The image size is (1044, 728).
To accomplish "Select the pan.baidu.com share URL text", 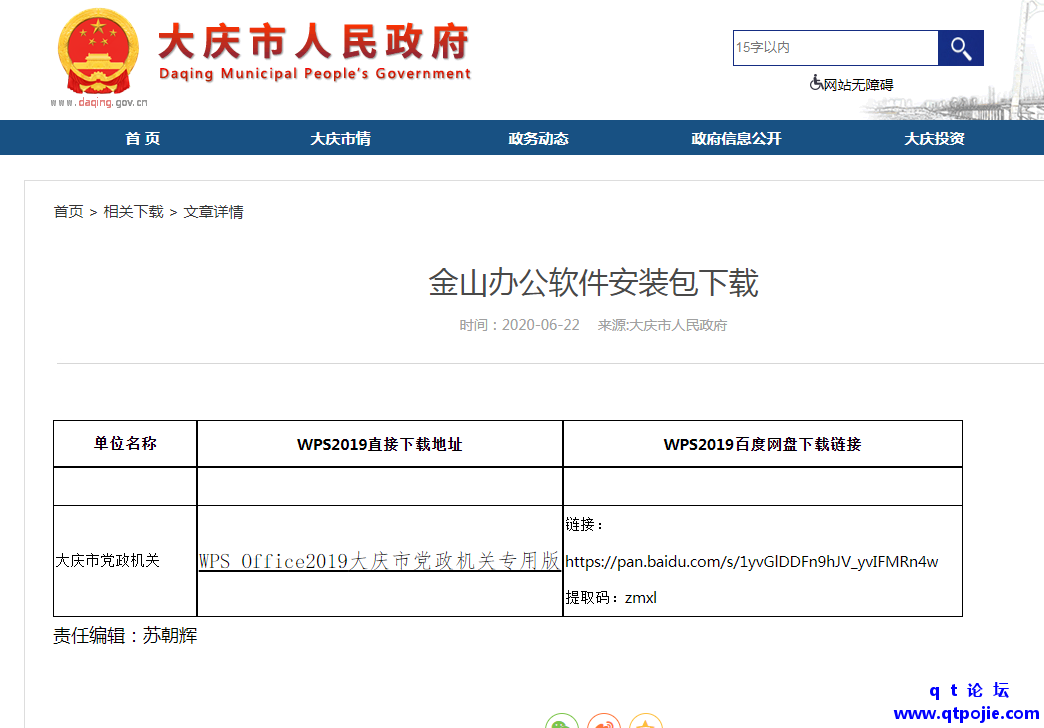I will (752, 561).
